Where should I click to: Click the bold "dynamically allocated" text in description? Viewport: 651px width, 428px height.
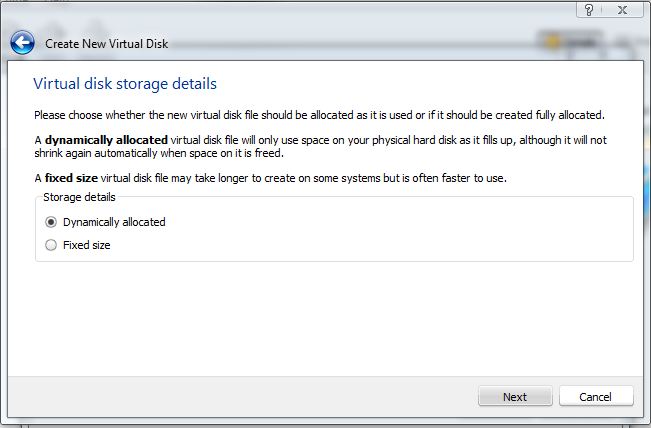[105, 139]
